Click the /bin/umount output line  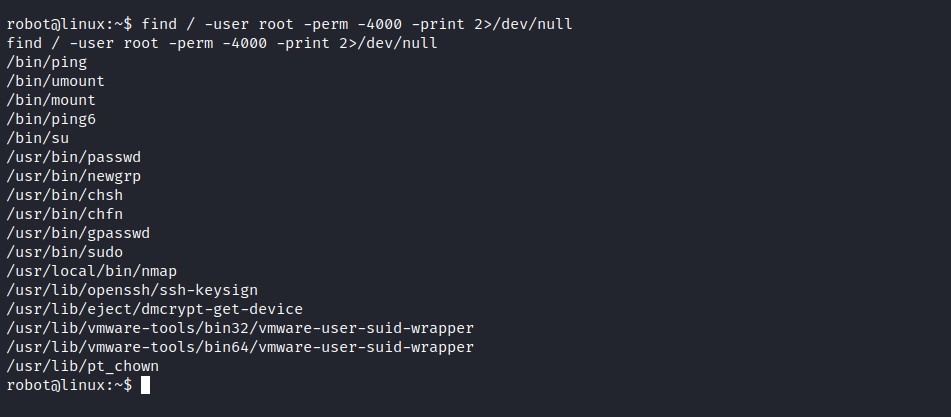[55, 81]
